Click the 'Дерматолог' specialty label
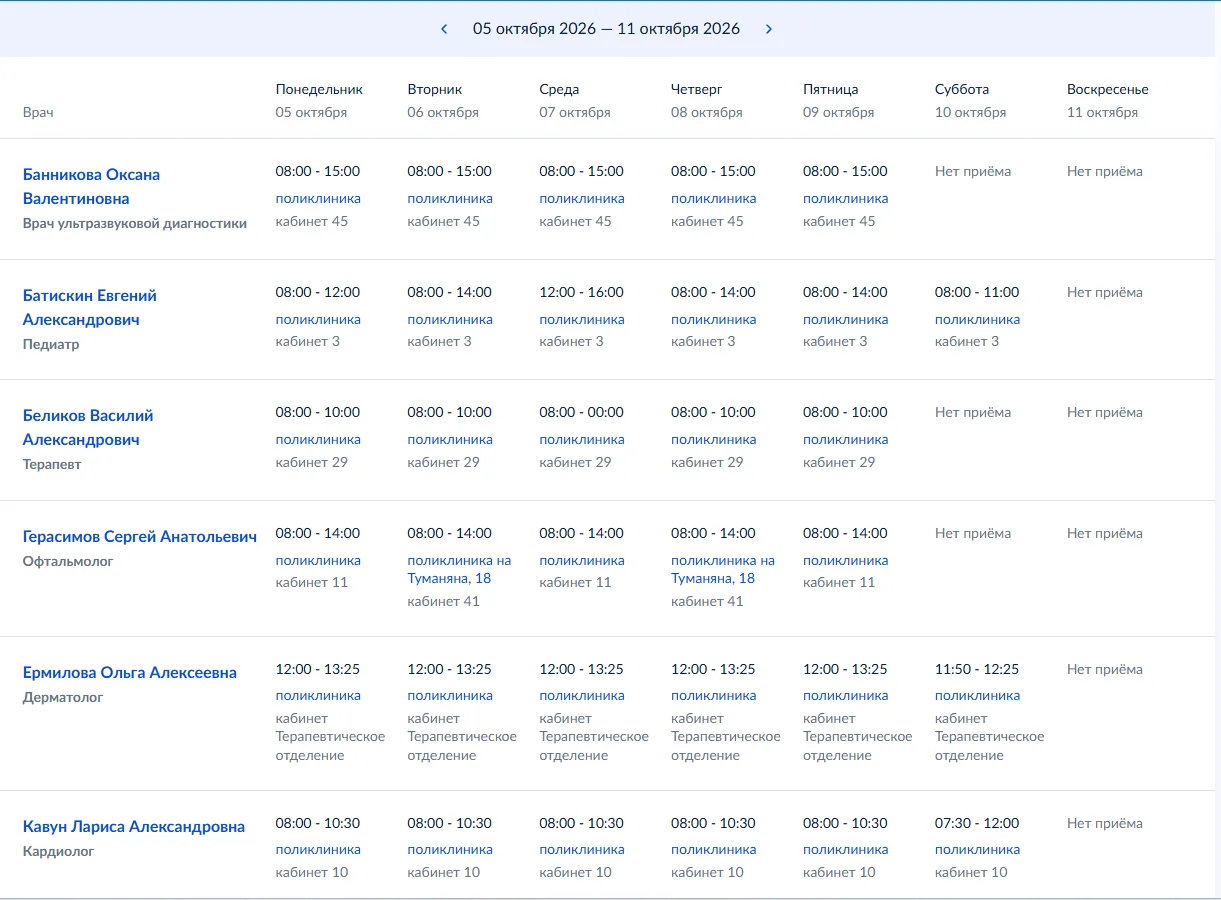1221x900 pixels. 63,697
